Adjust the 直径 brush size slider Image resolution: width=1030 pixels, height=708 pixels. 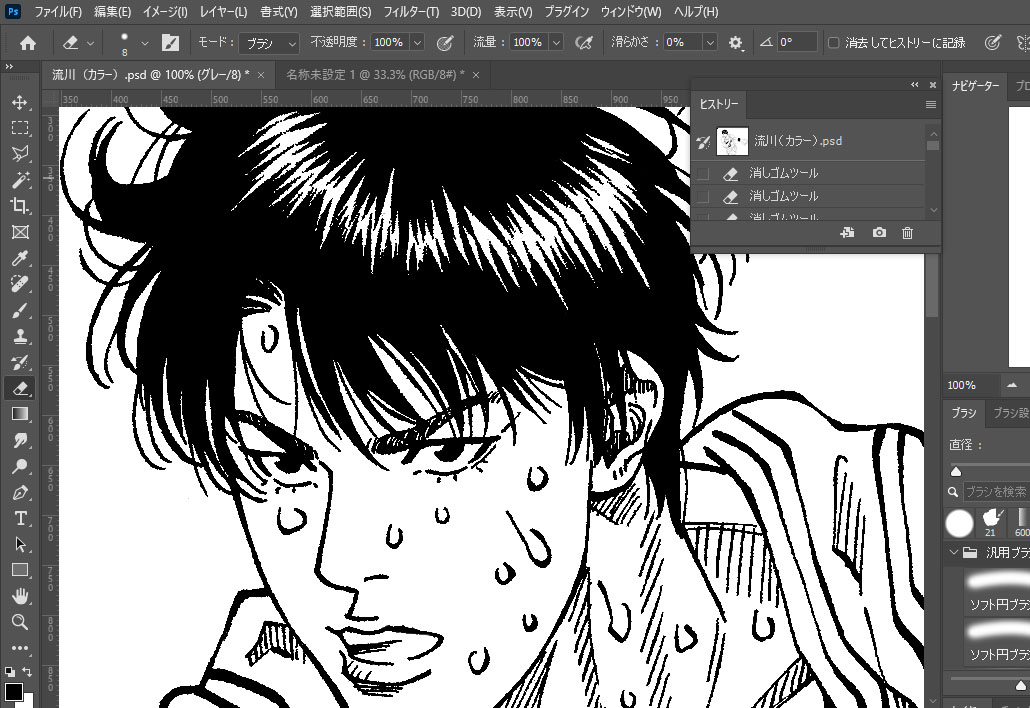[x=956, y=471]
